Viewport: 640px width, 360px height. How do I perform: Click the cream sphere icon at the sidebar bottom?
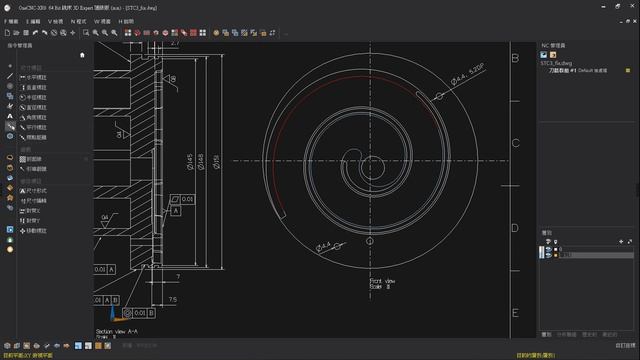[x=10, y=249]
